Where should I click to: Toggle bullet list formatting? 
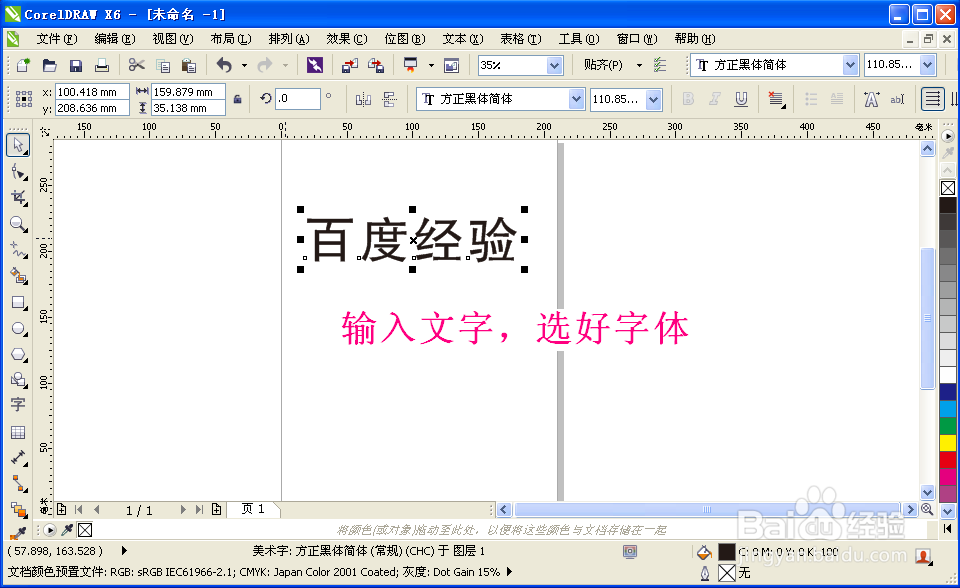[811, 99]
